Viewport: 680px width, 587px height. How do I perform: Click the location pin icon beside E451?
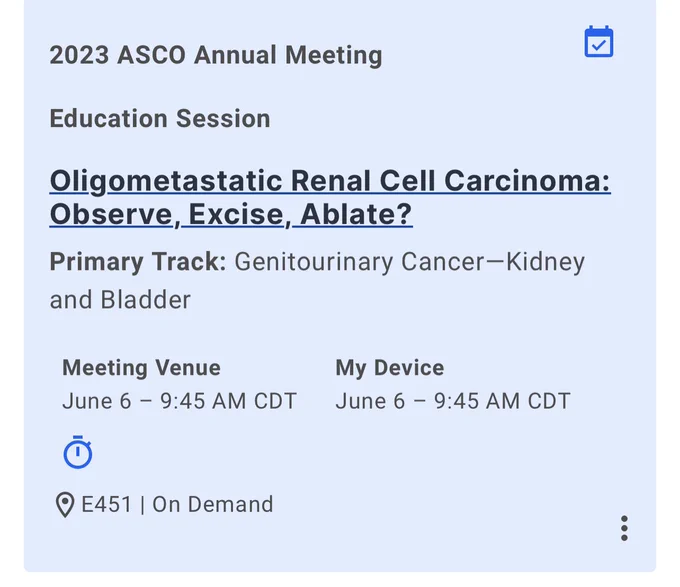pyautogui.click(x=65, y=505)
